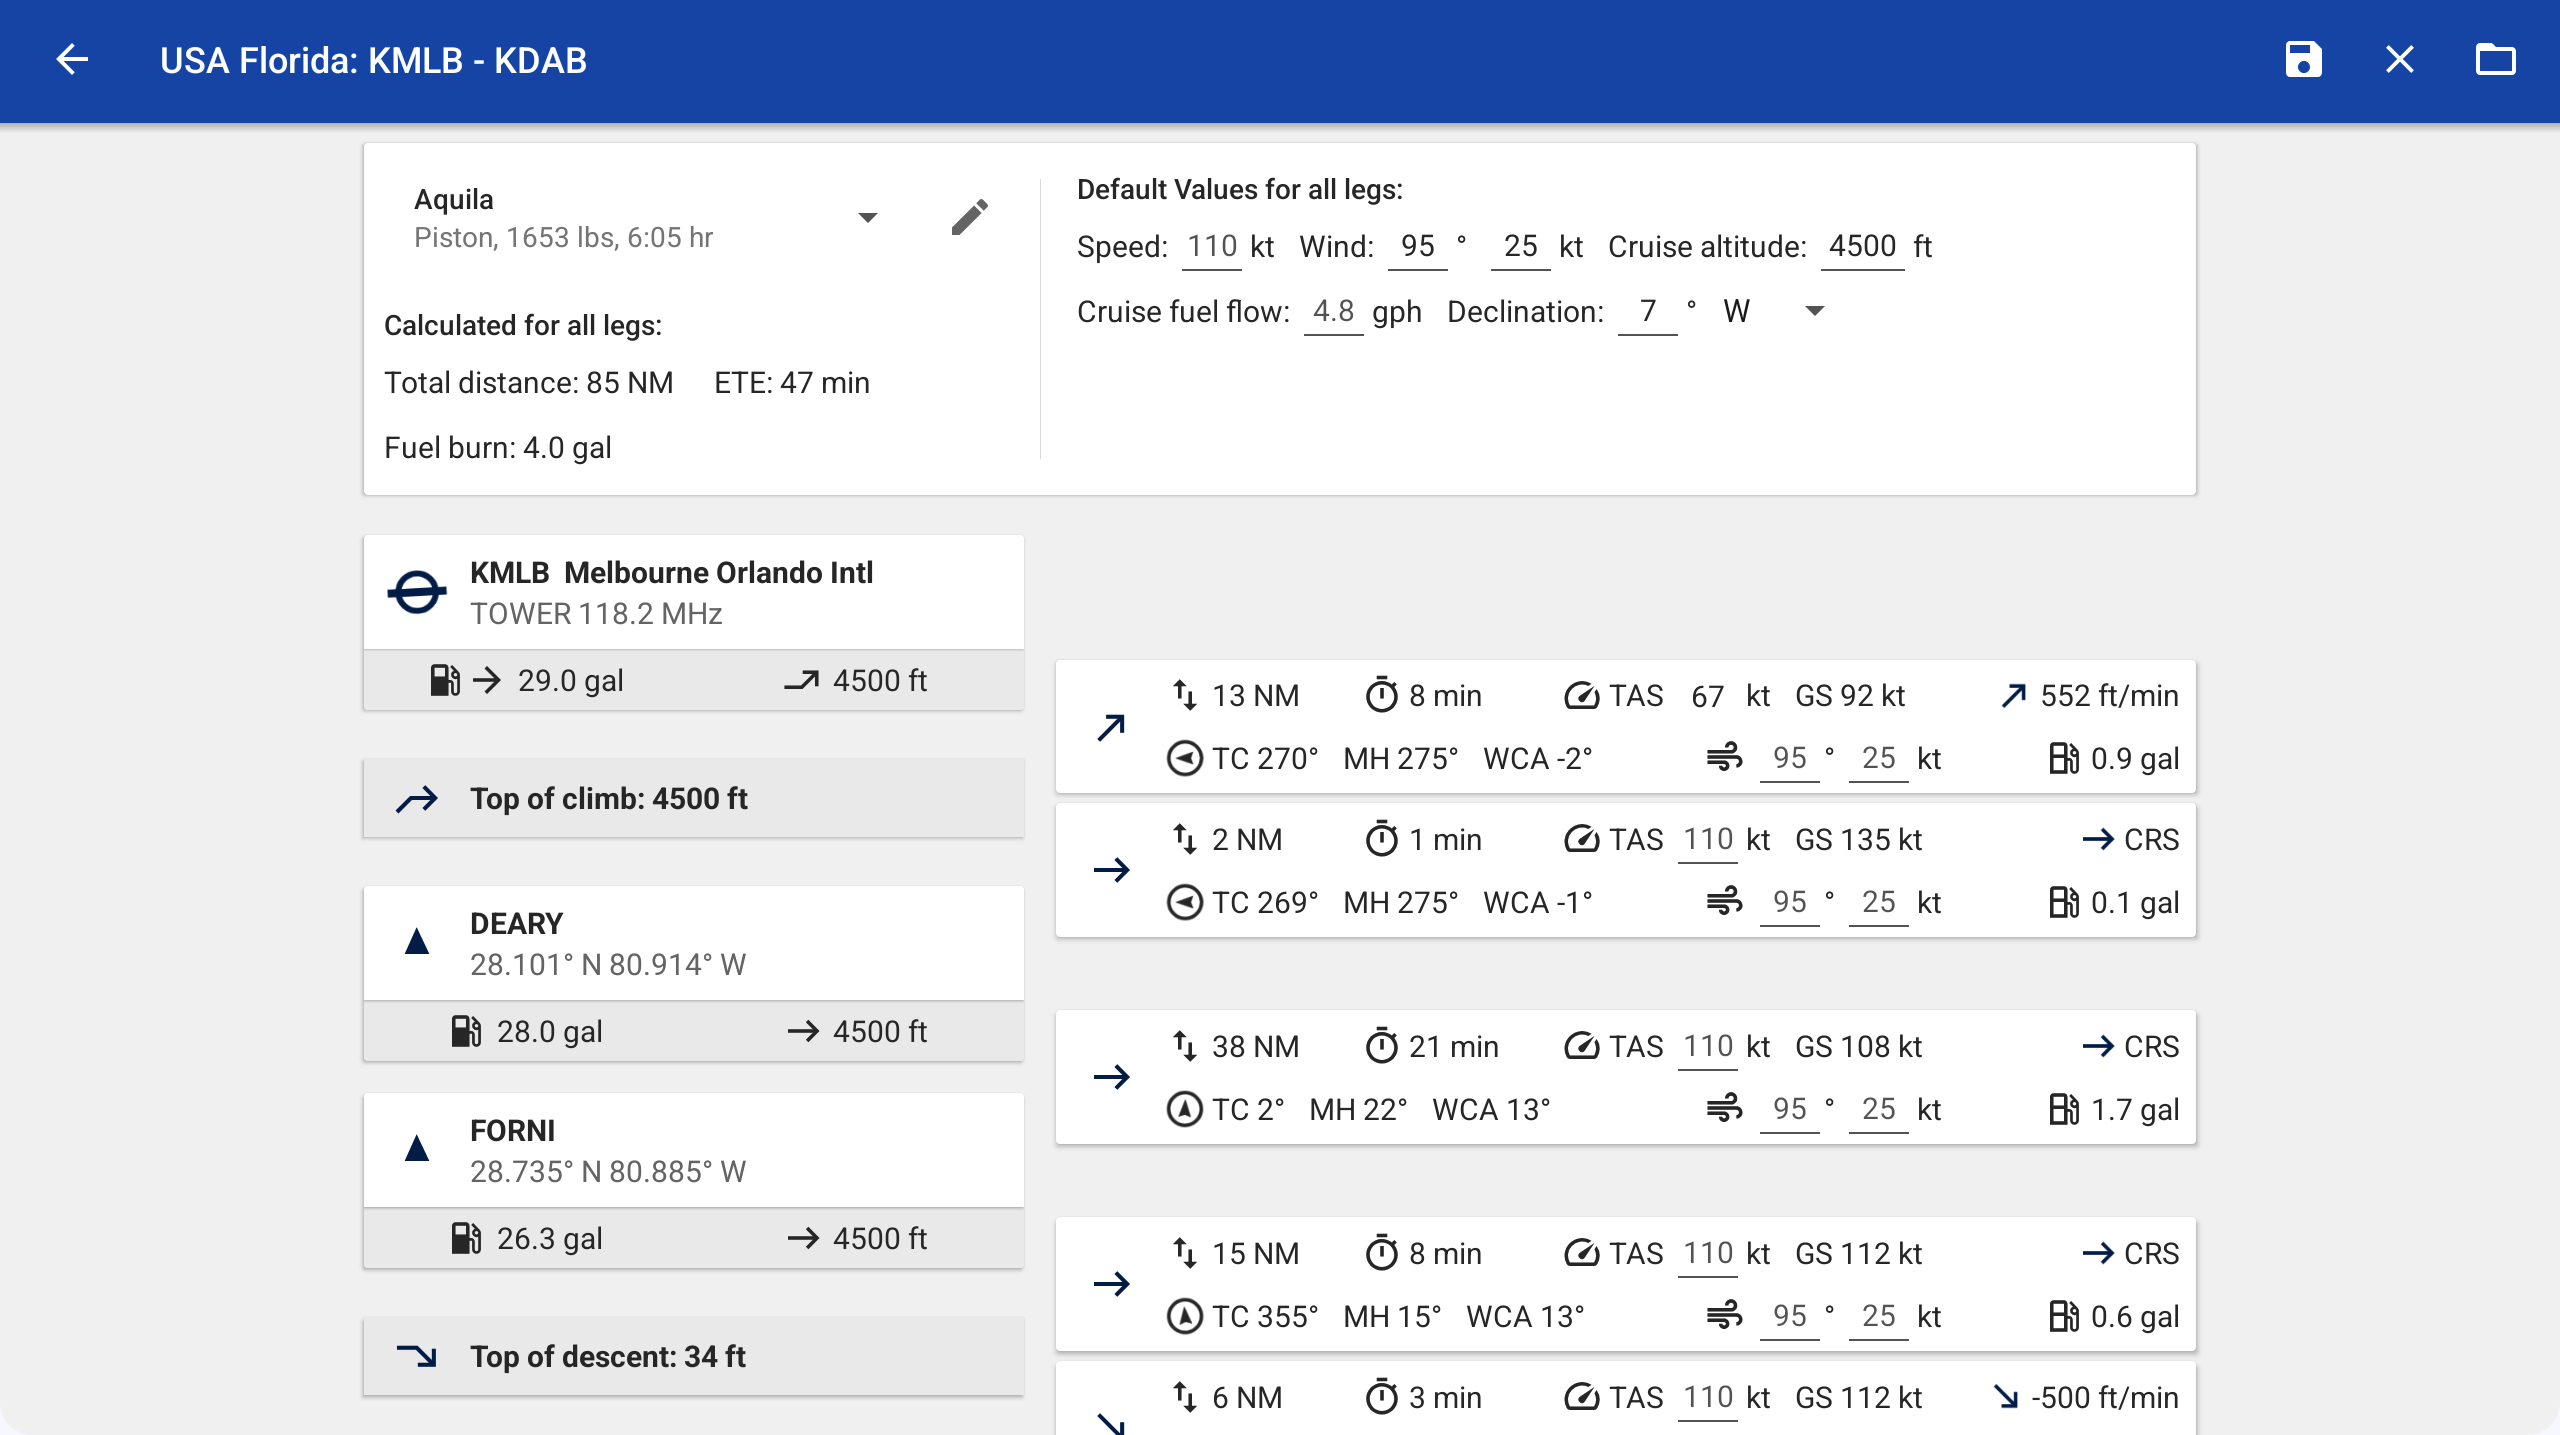Select the Top of descent 34 ft row
The height and width of the screenshot is (1435, 2560).
[693, 1356]
